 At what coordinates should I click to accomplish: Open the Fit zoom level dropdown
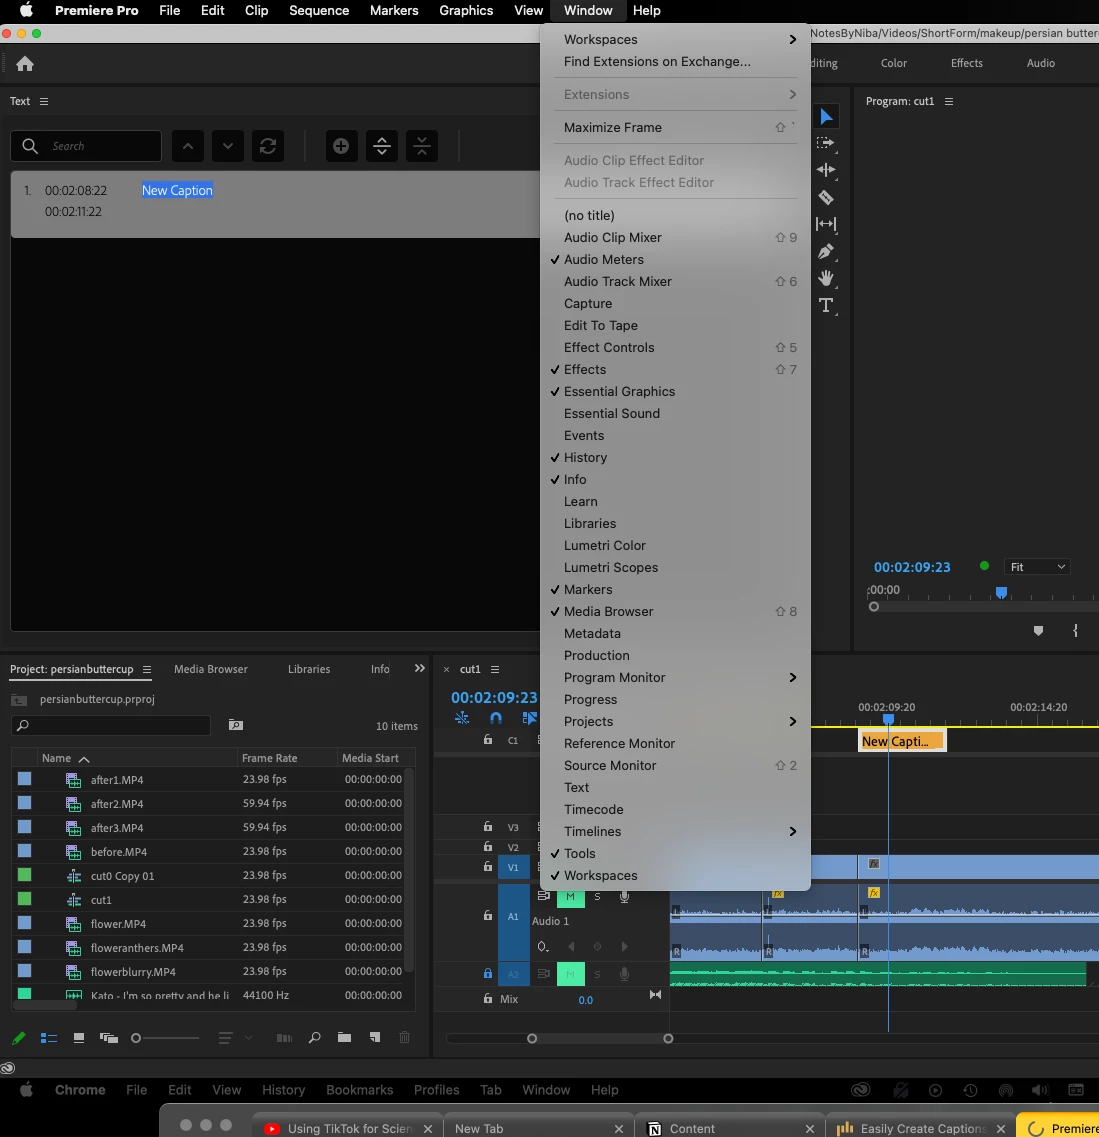[x=1037, y=567]
